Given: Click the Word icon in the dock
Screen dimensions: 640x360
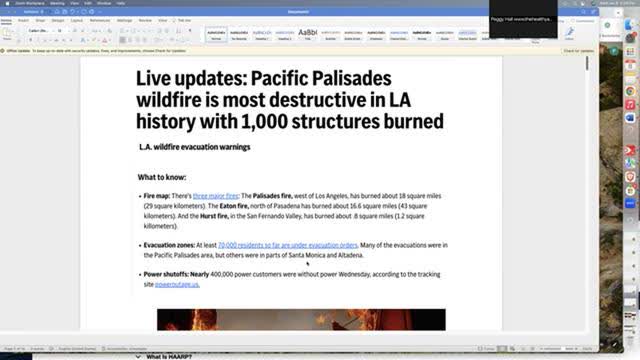Looking at the screenshot, I should click(x=630, y=118).
